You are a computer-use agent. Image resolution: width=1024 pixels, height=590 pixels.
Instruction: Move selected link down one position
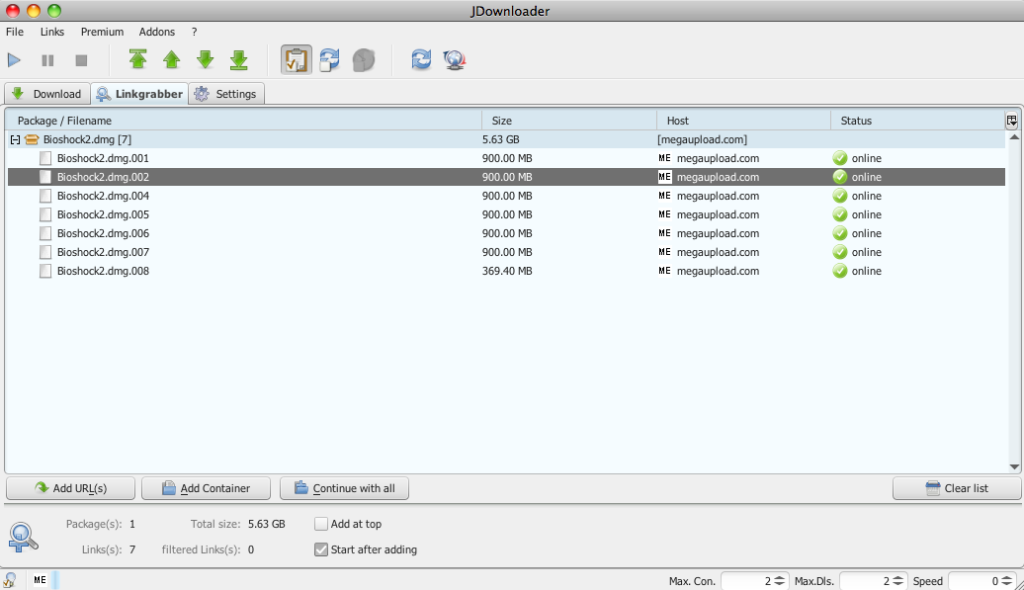click(x=205, y=59)
